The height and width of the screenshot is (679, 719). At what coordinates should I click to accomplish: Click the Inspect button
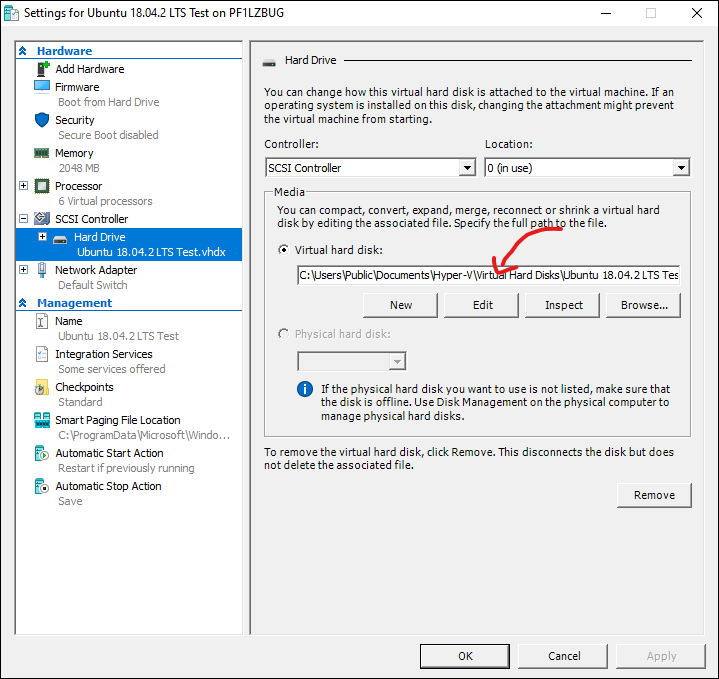point(563,305)
